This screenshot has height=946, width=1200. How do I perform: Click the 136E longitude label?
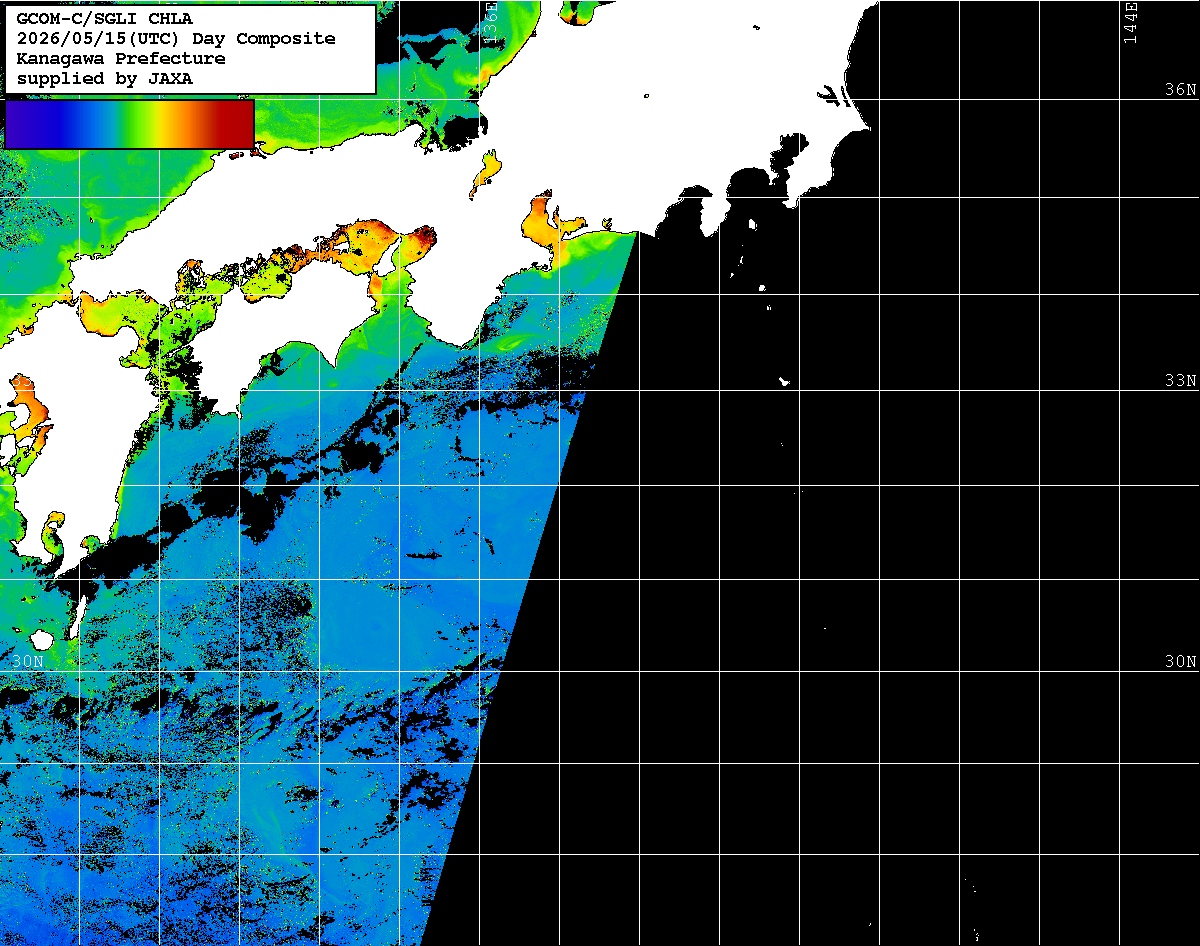point(489,22)
